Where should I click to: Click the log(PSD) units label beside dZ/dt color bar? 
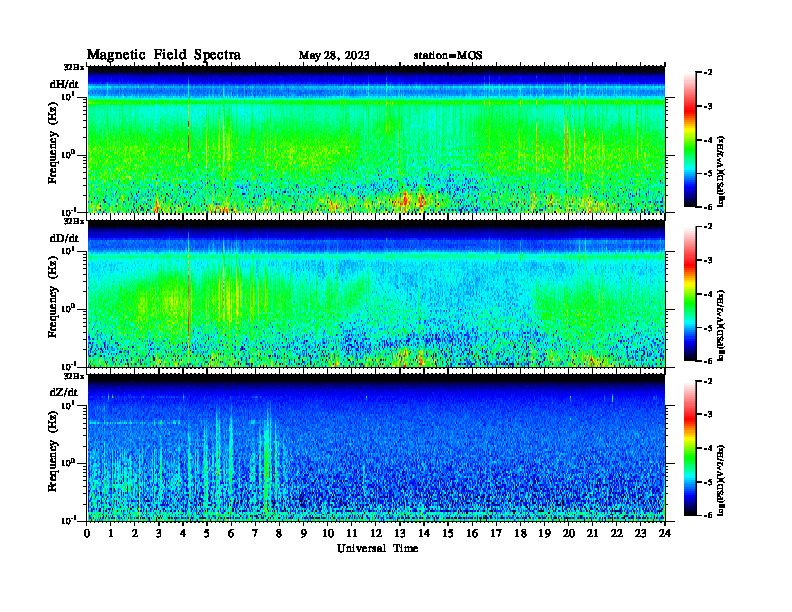[721, 480]
